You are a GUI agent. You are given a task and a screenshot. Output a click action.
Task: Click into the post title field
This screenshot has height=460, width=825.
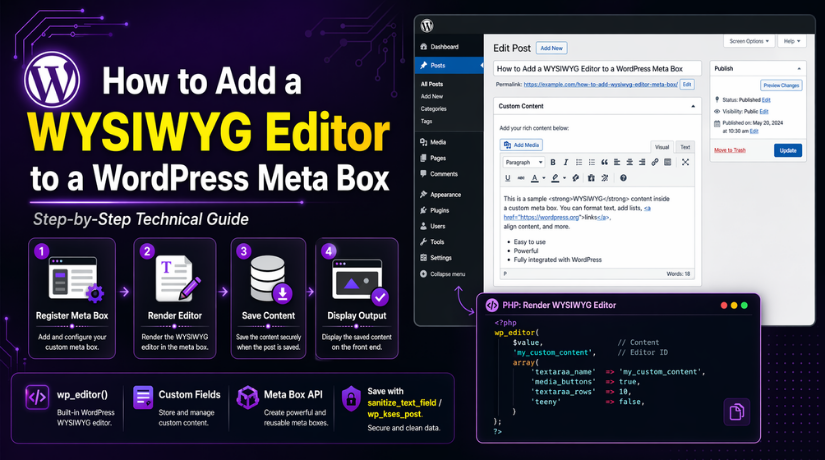[597, 68]
